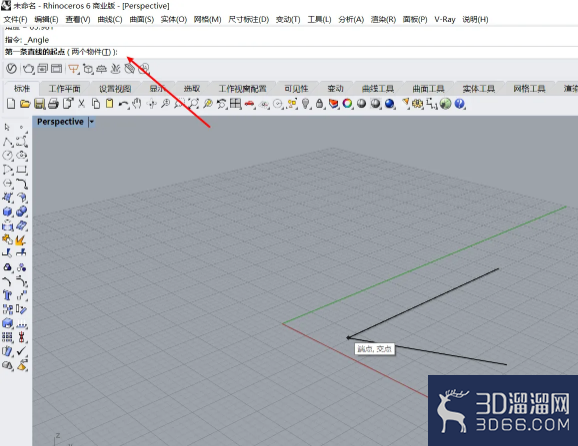The image size is (578, 446).
Task: Open the color wheel icon in toolbar
Action: coord(347,104)
